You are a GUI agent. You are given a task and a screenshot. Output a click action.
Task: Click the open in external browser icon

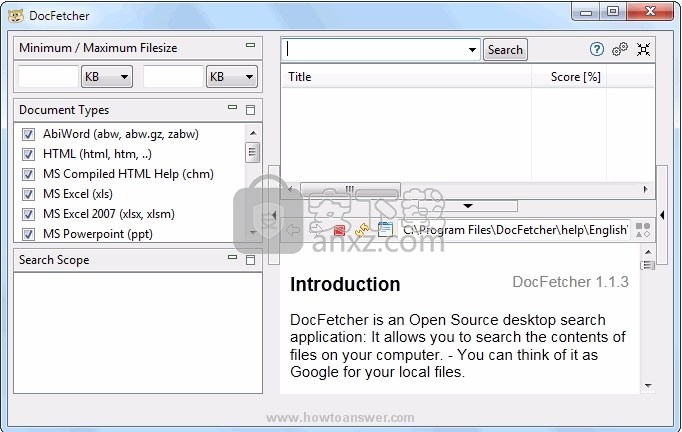click(385, 230)
